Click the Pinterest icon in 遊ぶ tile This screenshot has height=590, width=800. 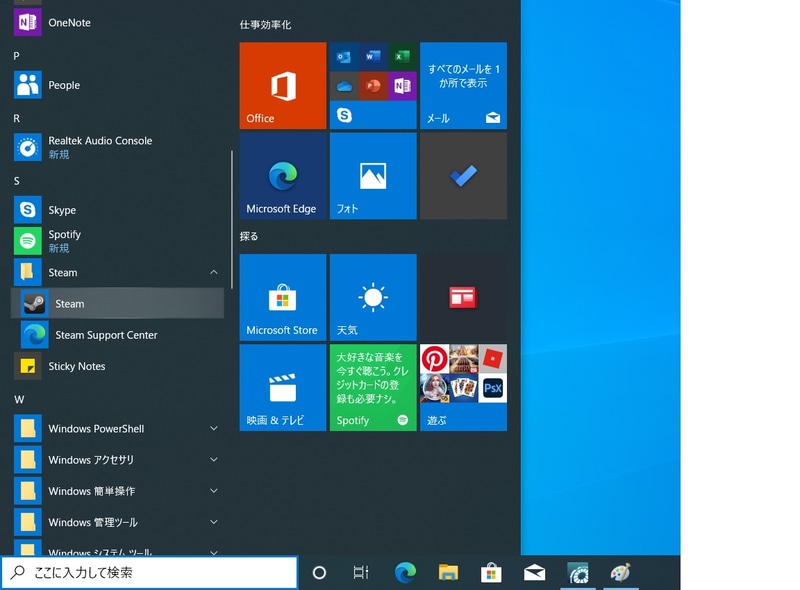434,359
